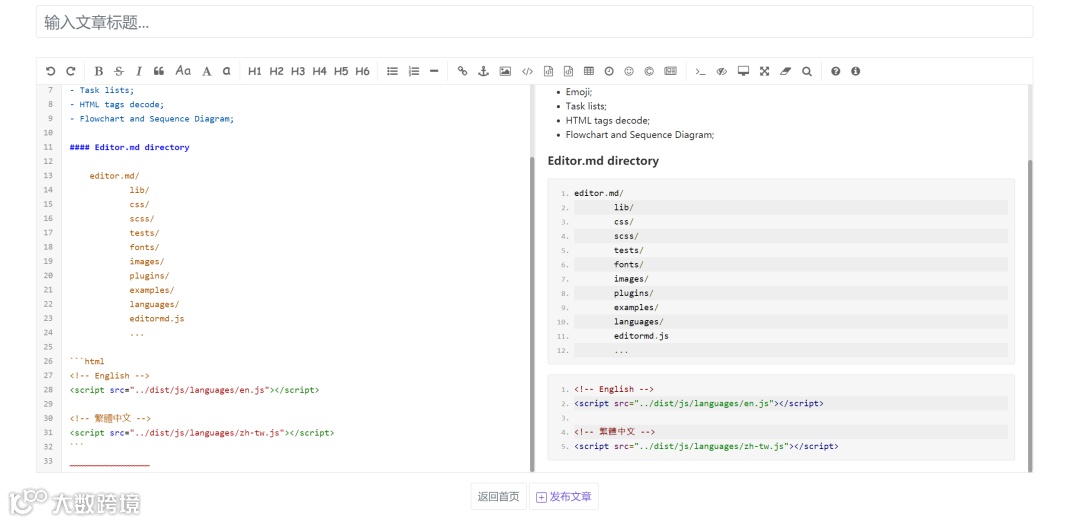The width and height of the screenshot is (1080, 523).
Task: Apply strikethrough formatting icon
Action: point(118,71)
